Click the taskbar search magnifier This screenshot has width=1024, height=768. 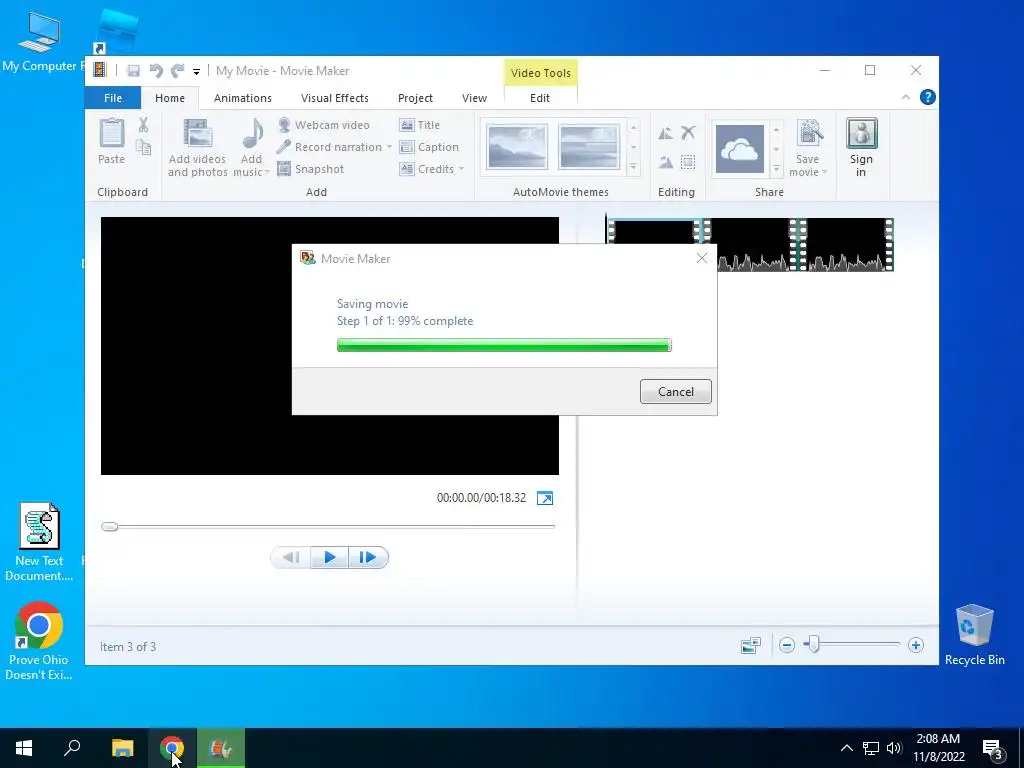click(x=72, y=748)
